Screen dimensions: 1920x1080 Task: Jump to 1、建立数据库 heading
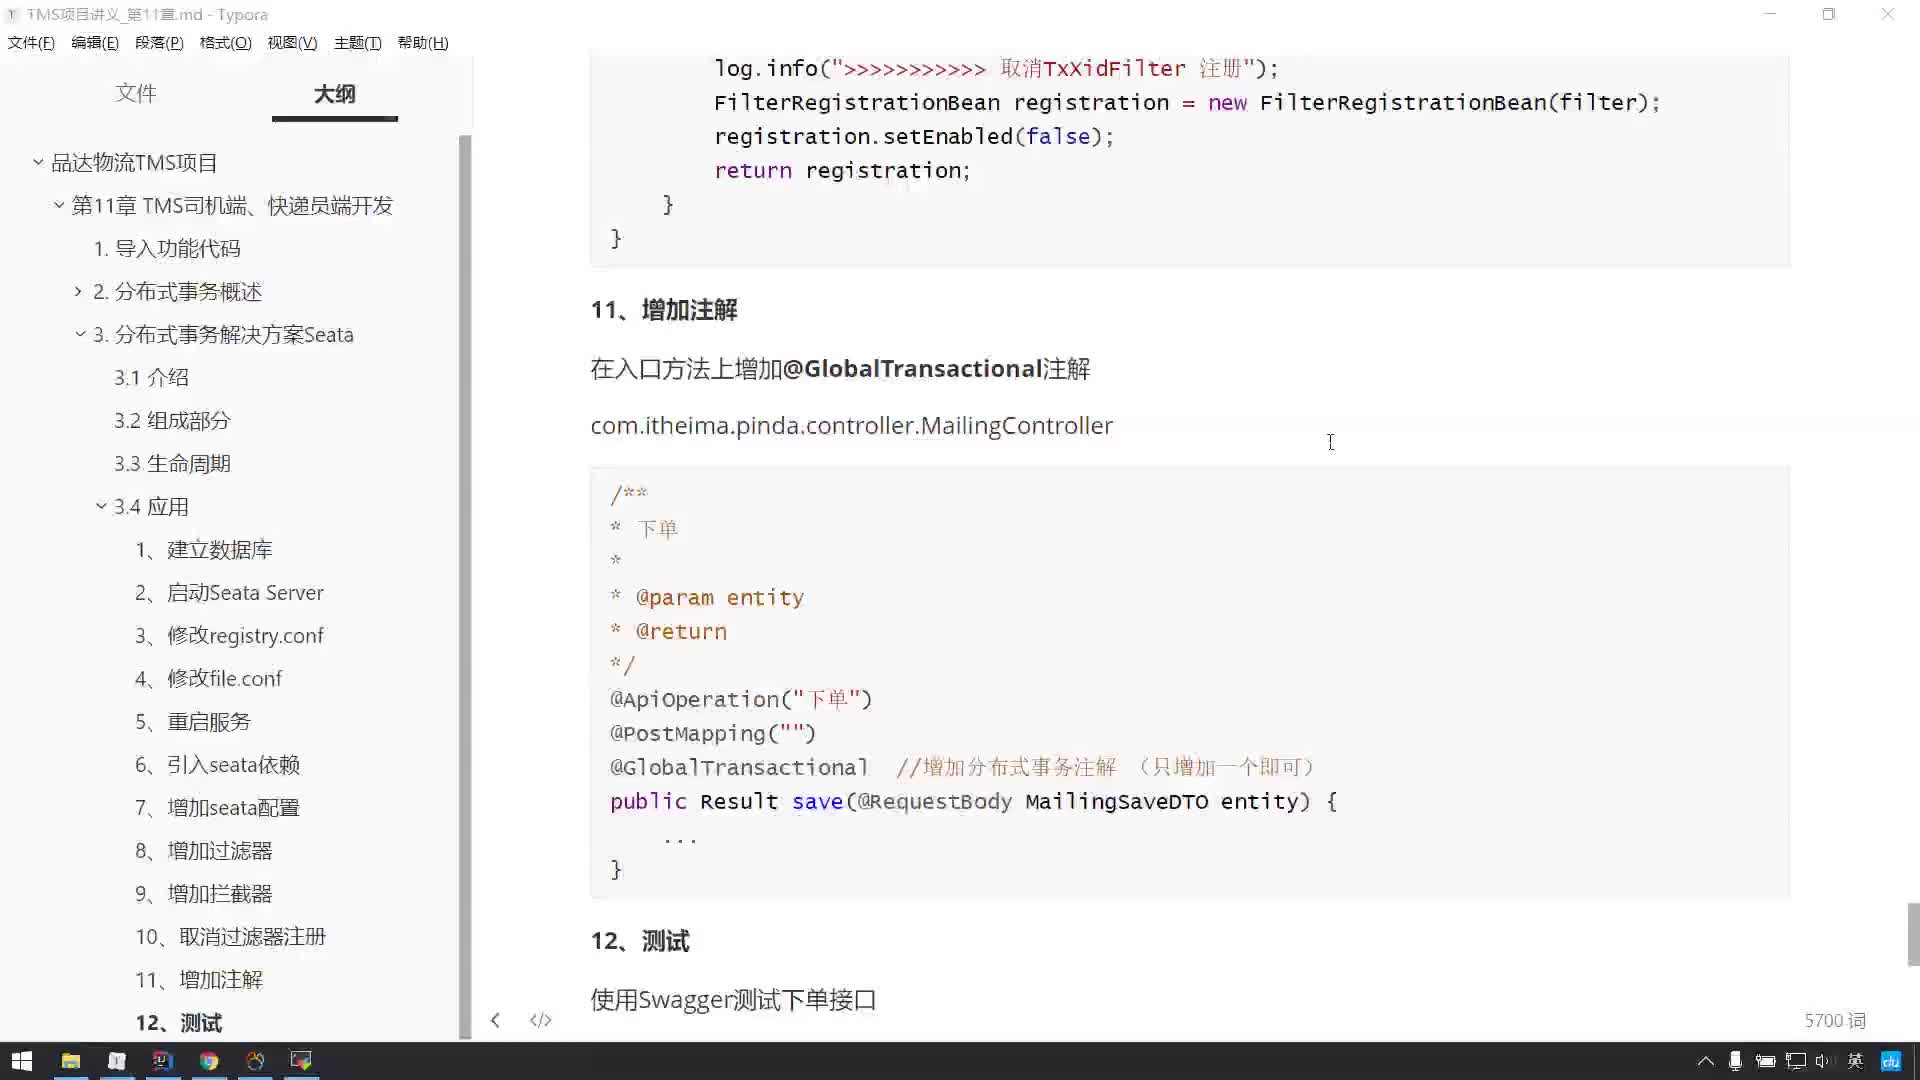[x=204, y=549]
